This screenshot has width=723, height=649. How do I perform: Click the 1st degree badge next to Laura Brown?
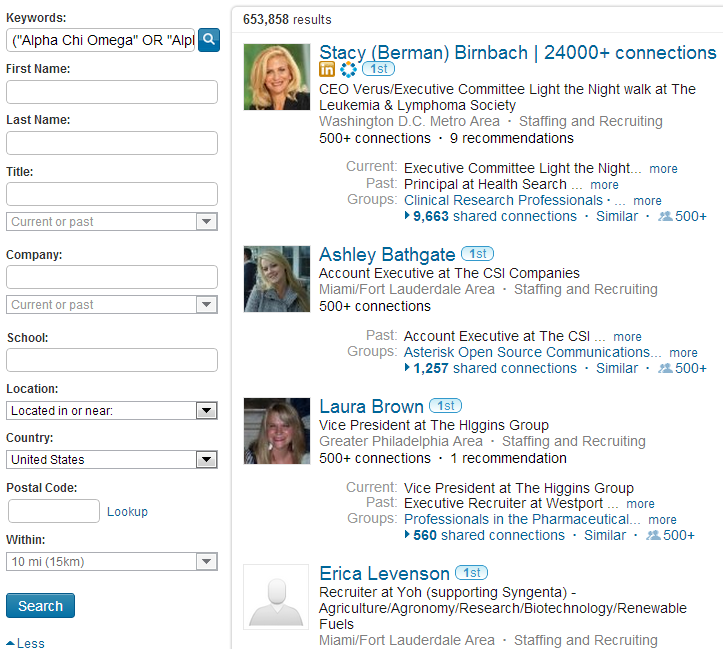(x=445, y=406)
